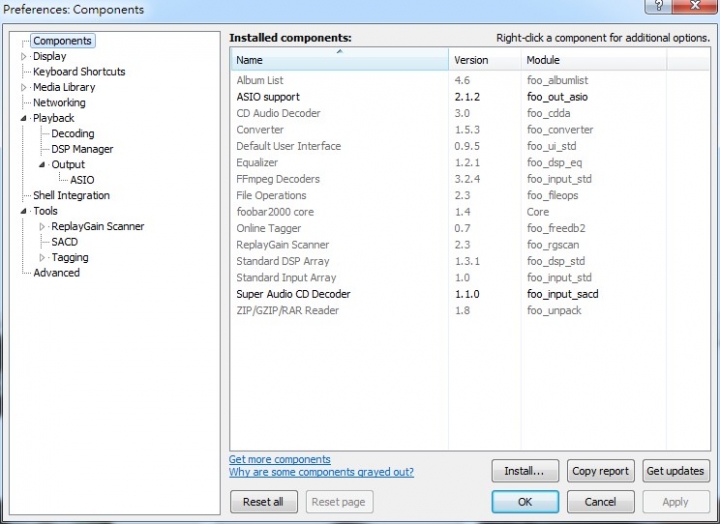Screen dimensions: 720x524
Task: Open the ASIO output settings
Action: click(x=82, y=180)
